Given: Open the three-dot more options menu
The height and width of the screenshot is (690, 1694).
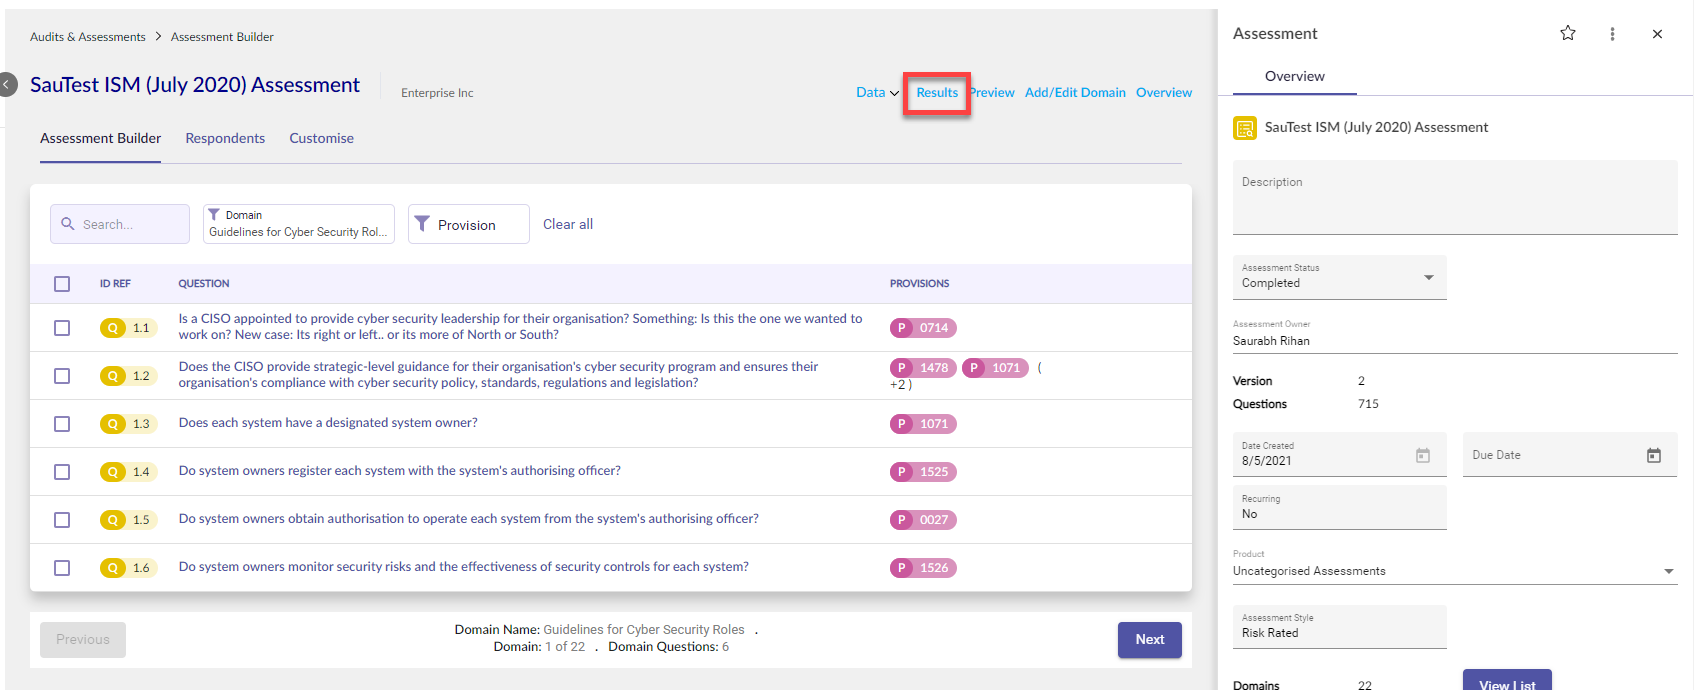Looking at the screenshot, I should [1612, 34].
